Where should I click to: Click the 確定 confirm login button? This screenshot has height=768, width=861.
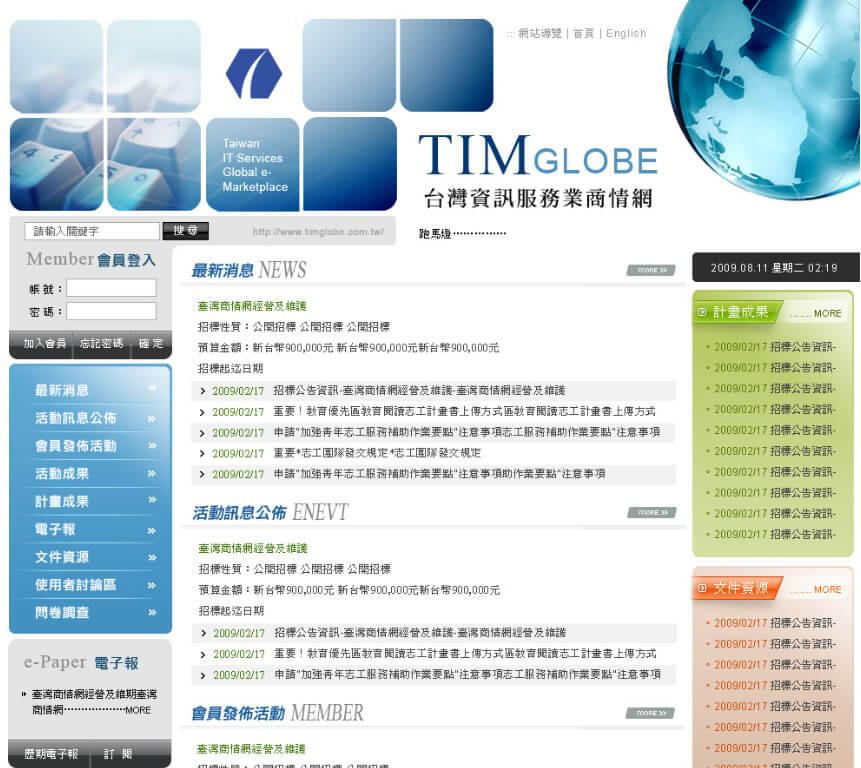point(151,344)
